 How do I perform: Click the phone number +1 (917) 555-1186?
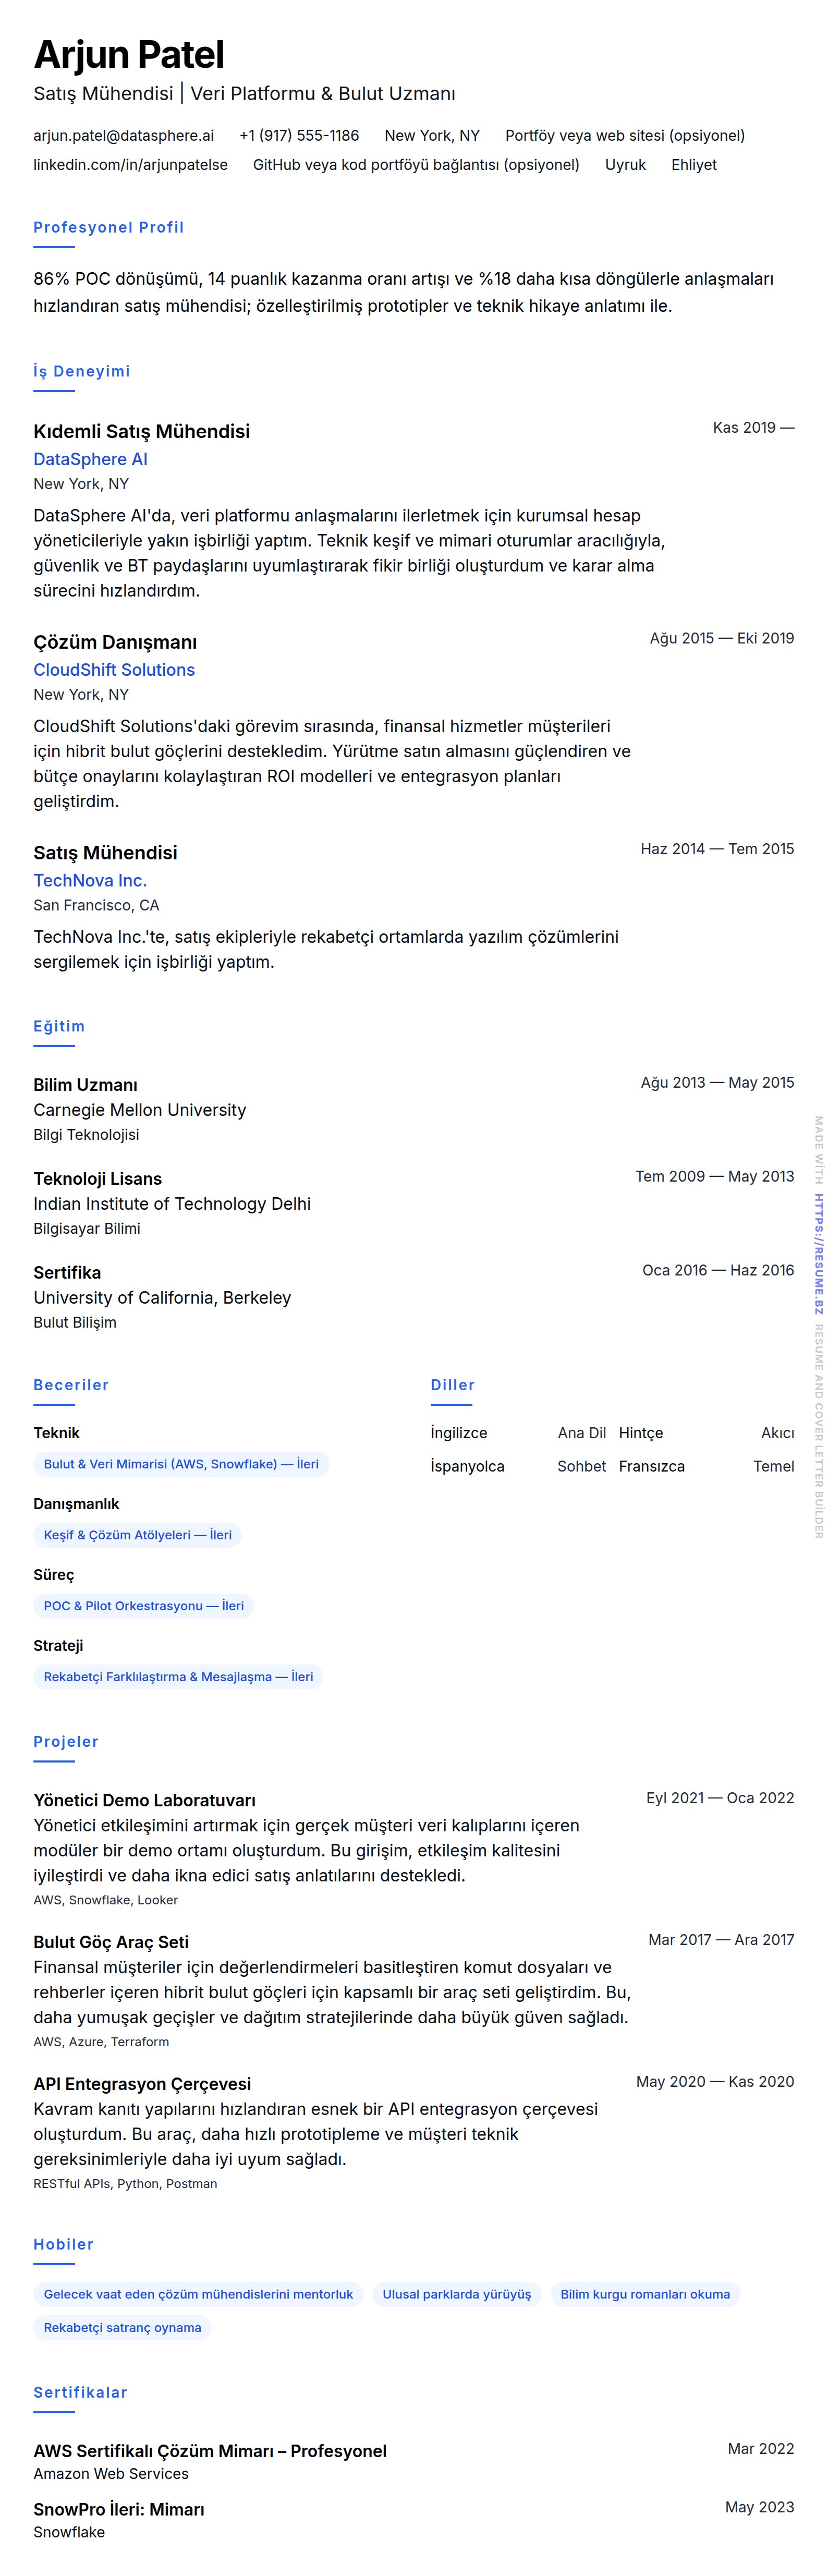[x=299, y=135]
